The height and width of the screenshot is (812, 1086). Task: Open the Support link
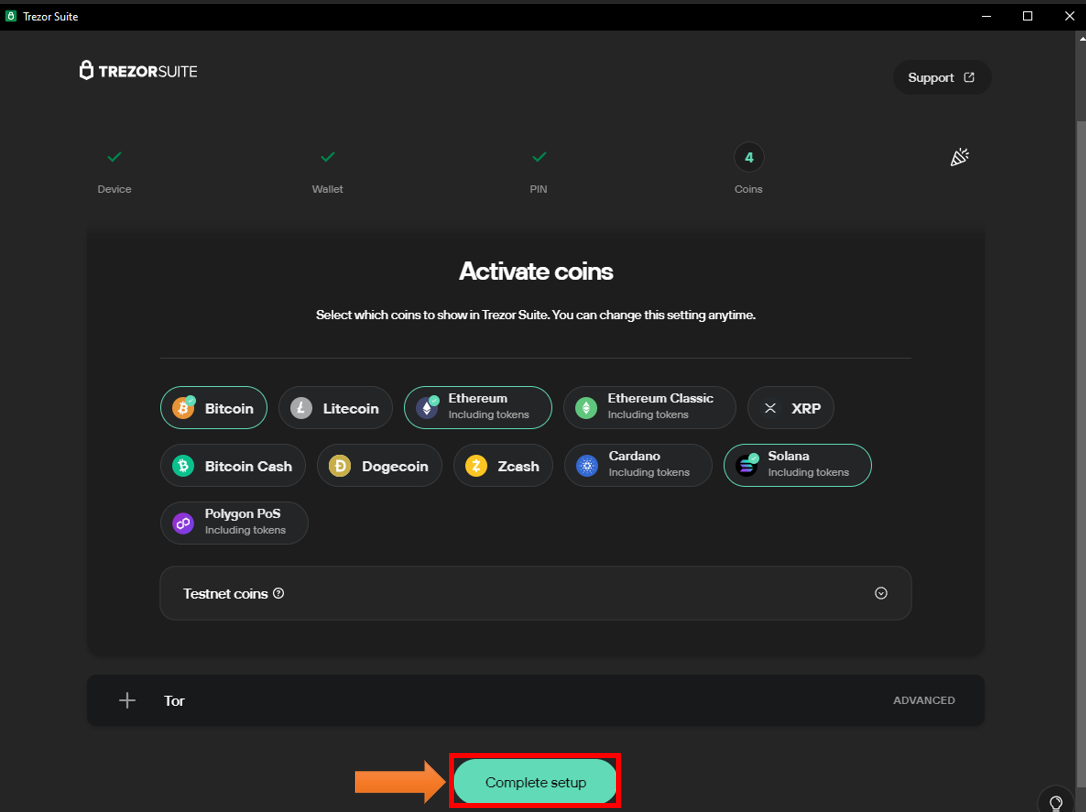pos(942,78)
